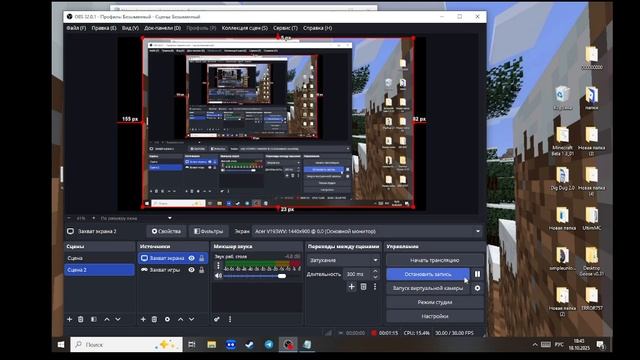640x360 pixels.
Task: Click the taskbar search box Поиск
Action: coord(126,344)
